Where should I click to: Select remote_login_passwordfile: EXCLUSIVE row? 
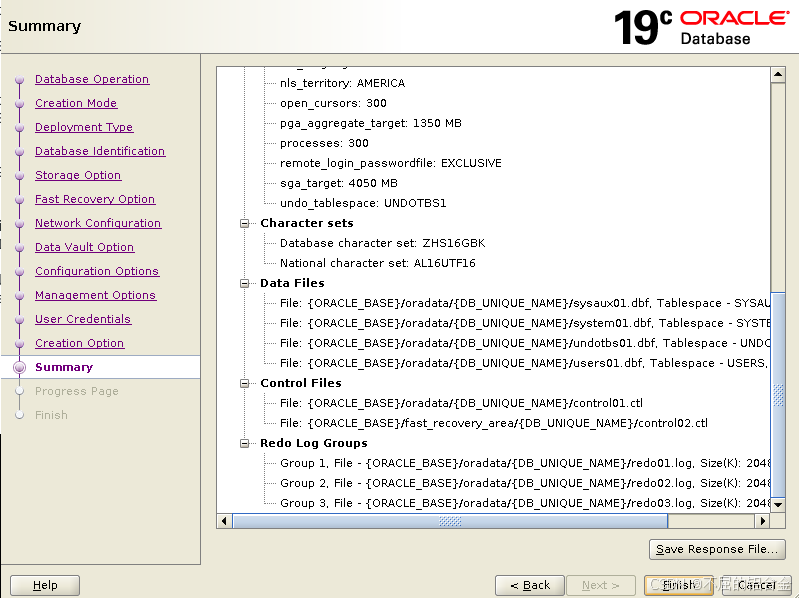click(x=391, y=163)
